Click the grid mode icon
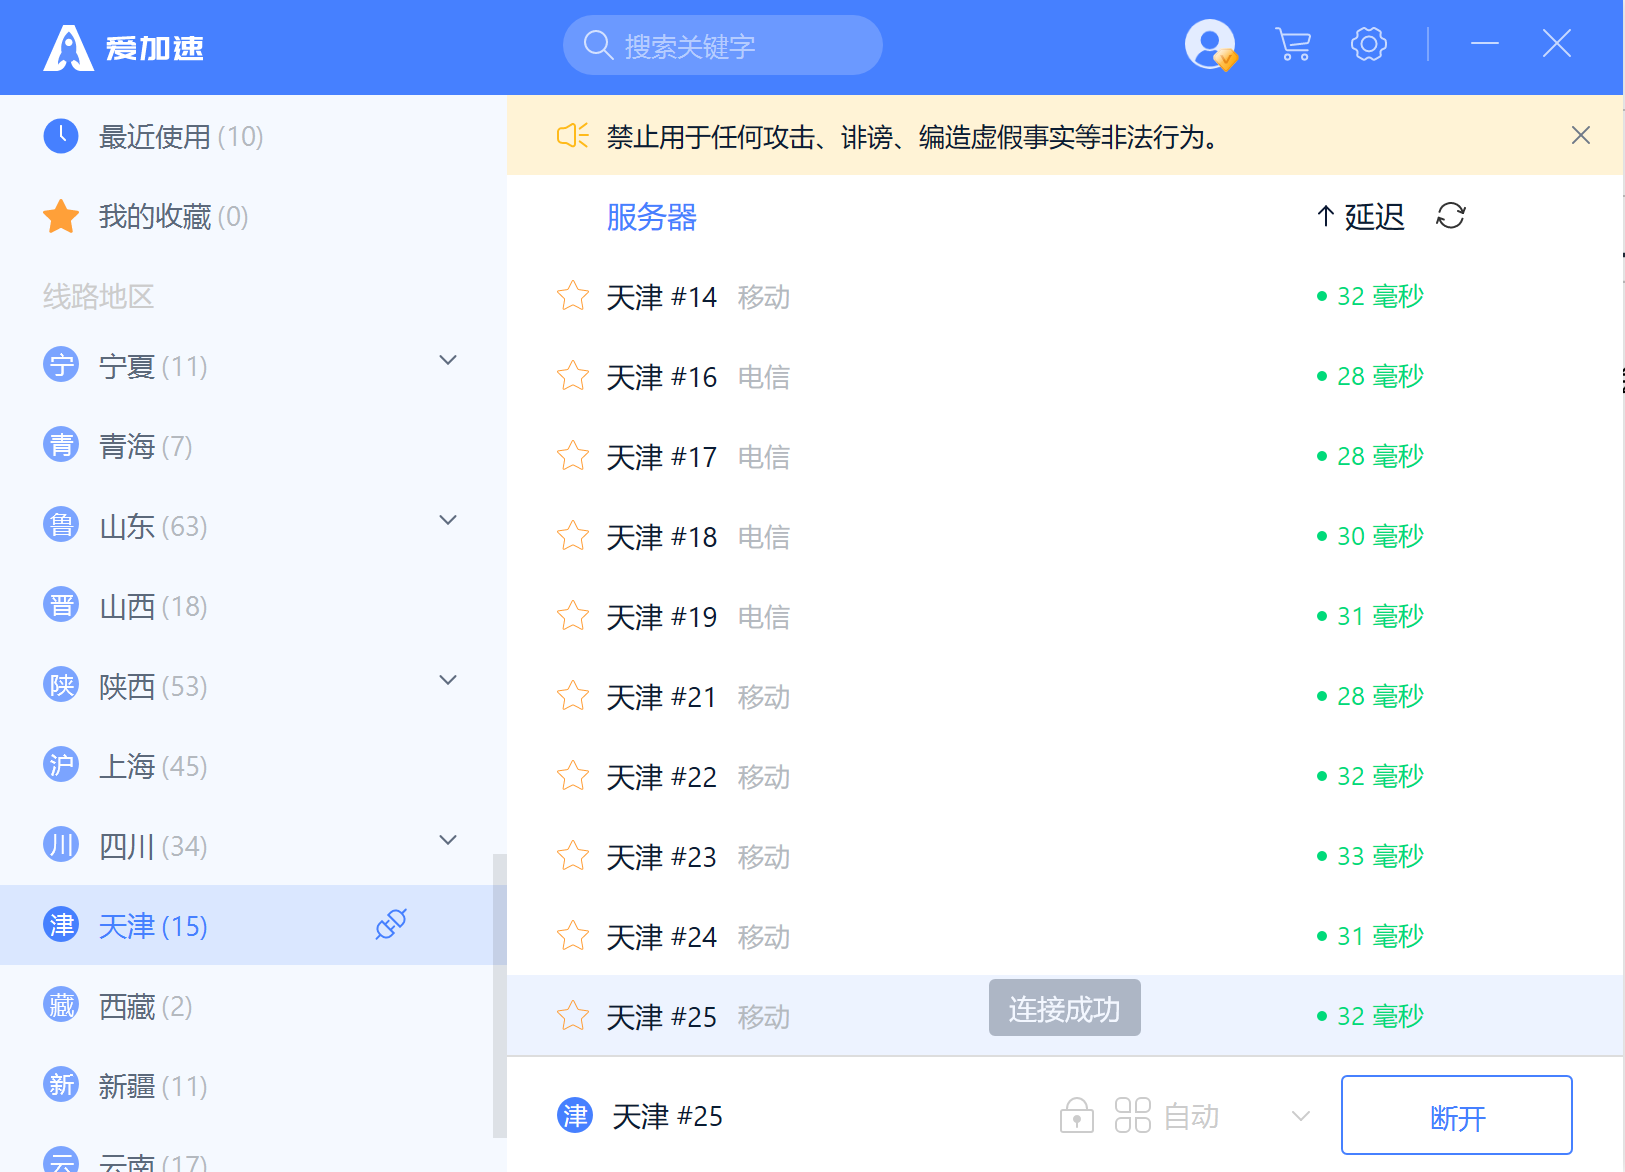Image resolution: width=1625 pixels, height=1172 pixels. (1133, 1115)
